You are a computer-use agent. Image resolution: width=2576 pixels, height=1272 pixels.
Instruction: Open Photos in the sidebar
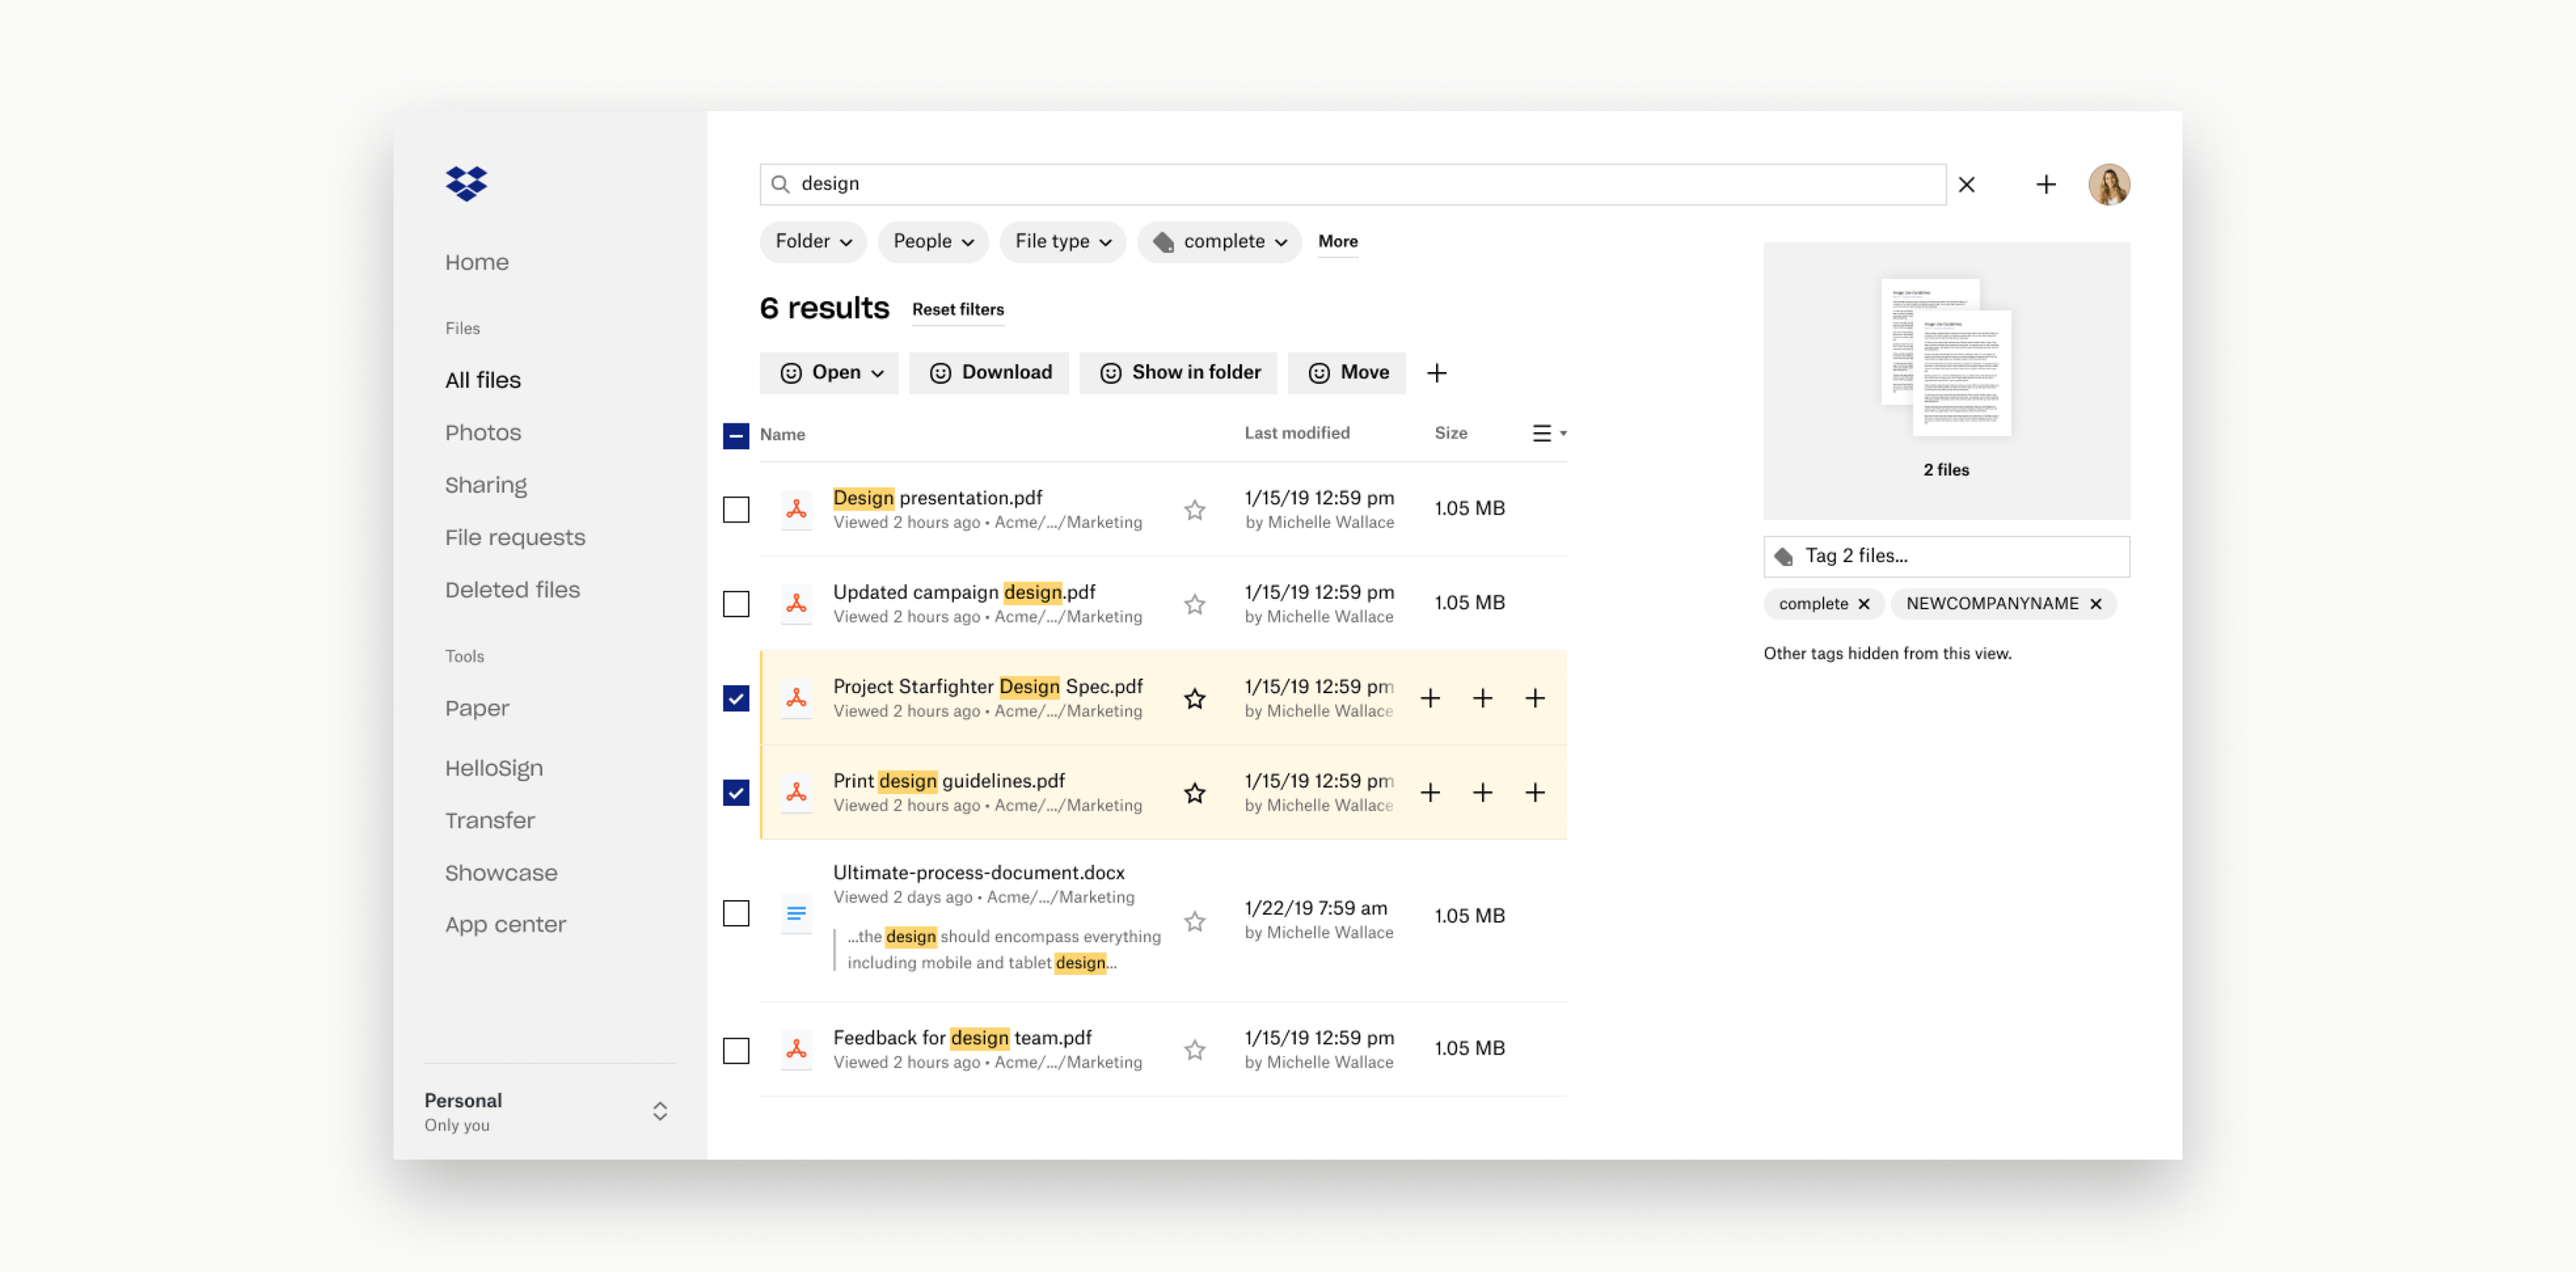click(483, 433)
